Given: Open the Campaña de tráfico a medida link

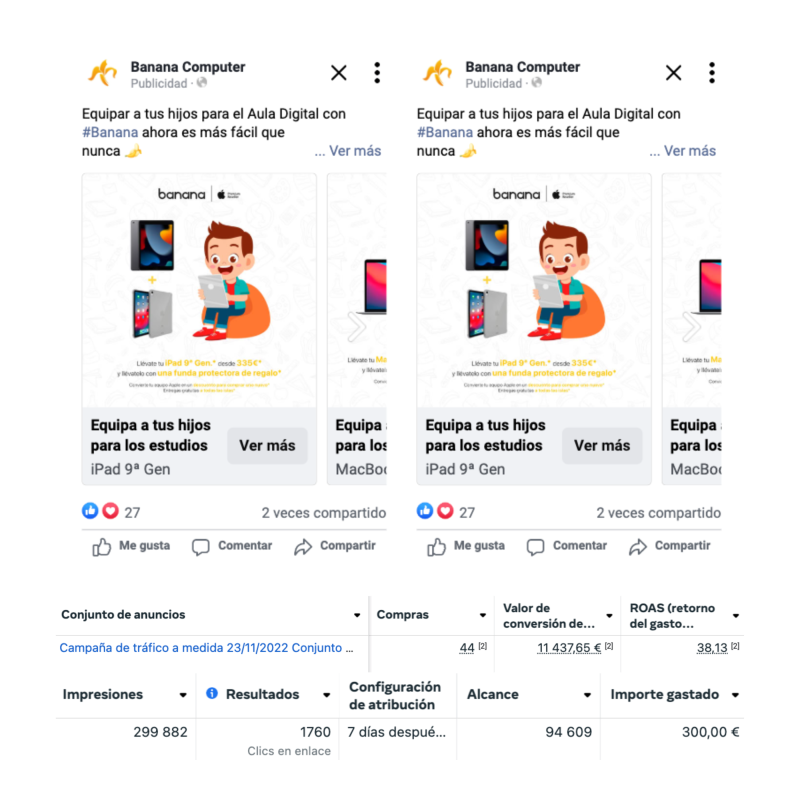Looking at the screenshot, I should point(206,648).
